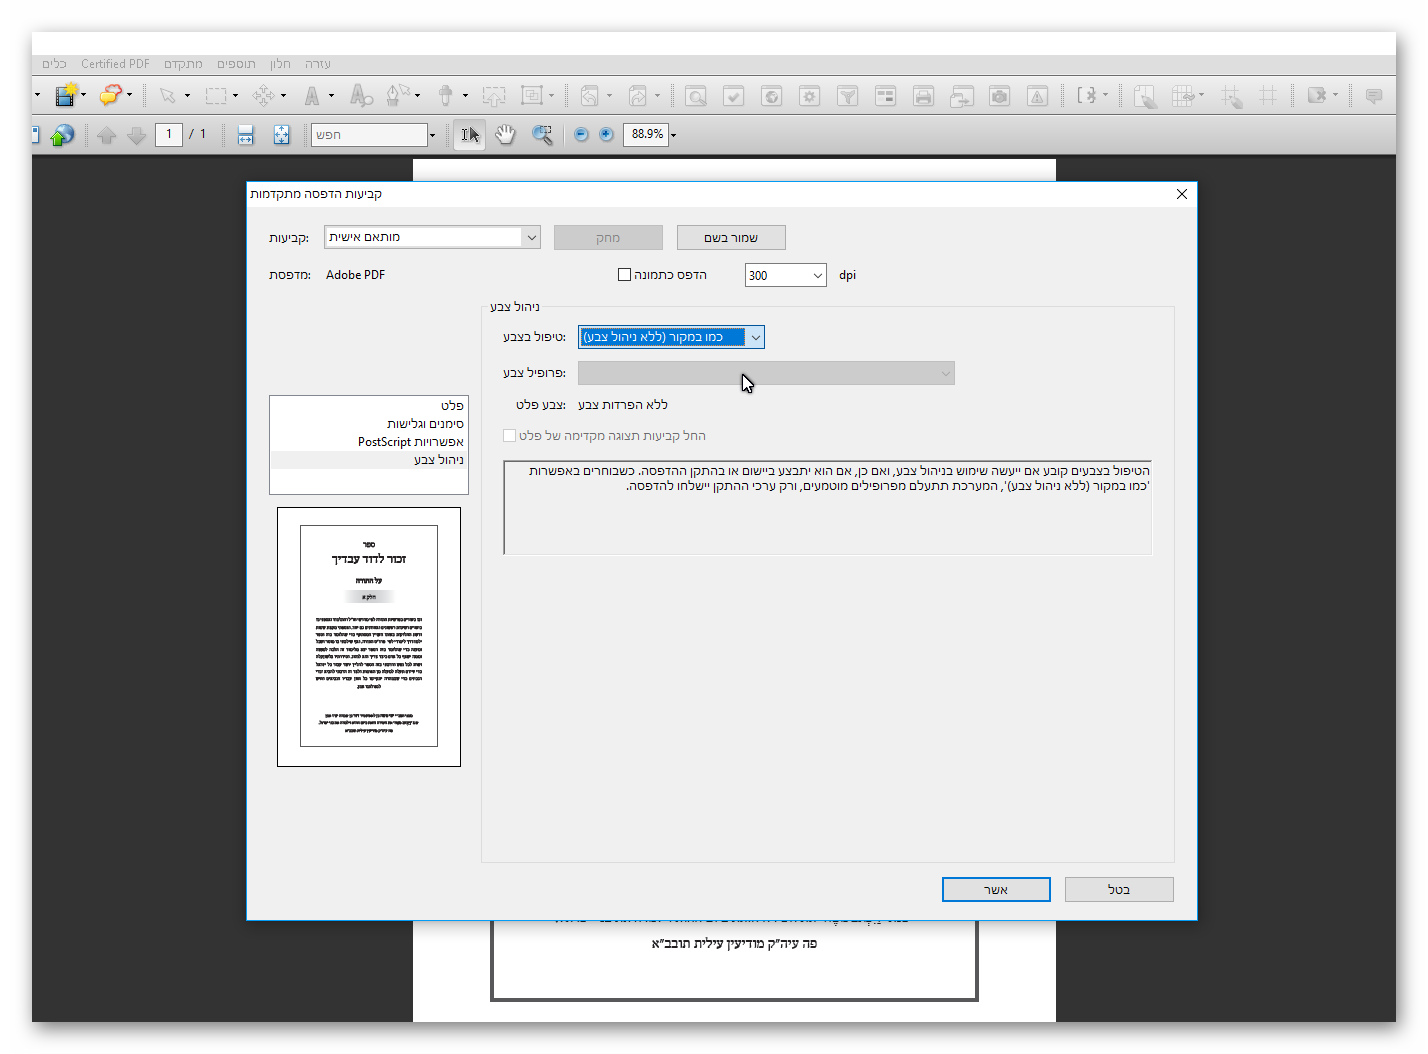The height and width of the screenshot is (1054, 1428).
Task: Click the cloud comment tool icon
Action: tap(110, 96)
